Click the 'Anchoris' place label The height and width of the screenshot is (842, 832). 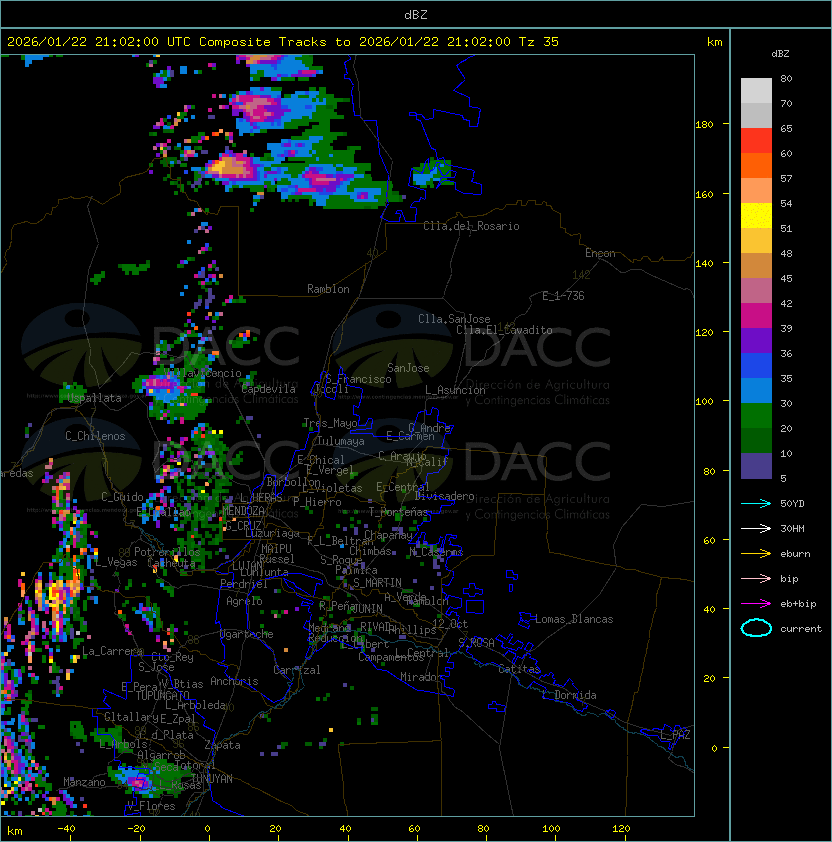click(234, 681)
